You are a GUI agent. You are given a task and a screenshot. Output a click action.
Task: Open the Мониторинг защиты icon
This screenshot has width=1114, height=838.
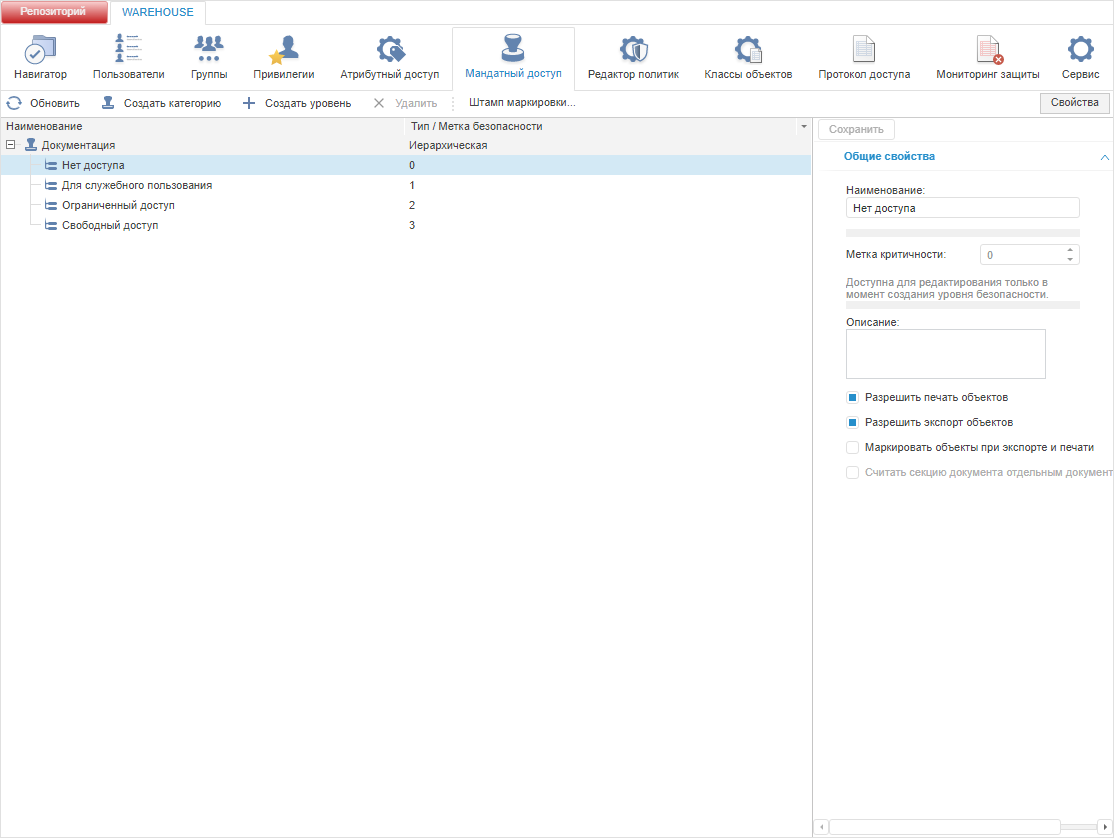pos(988,49)
